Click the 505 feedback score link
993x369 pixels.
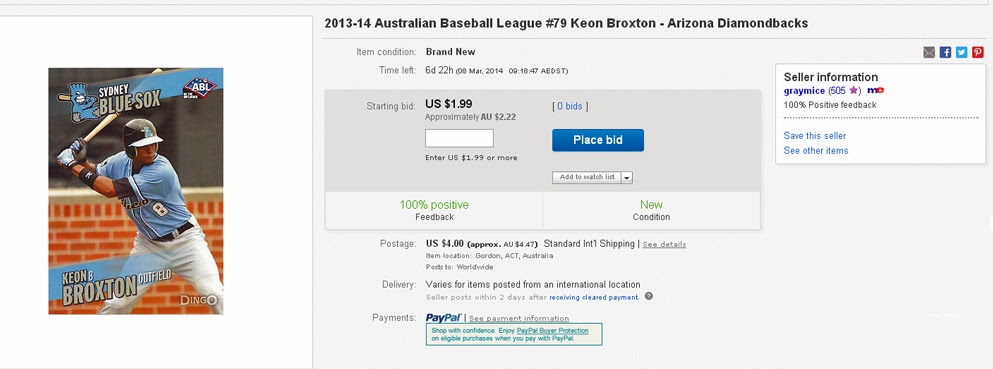pos(838,91)
